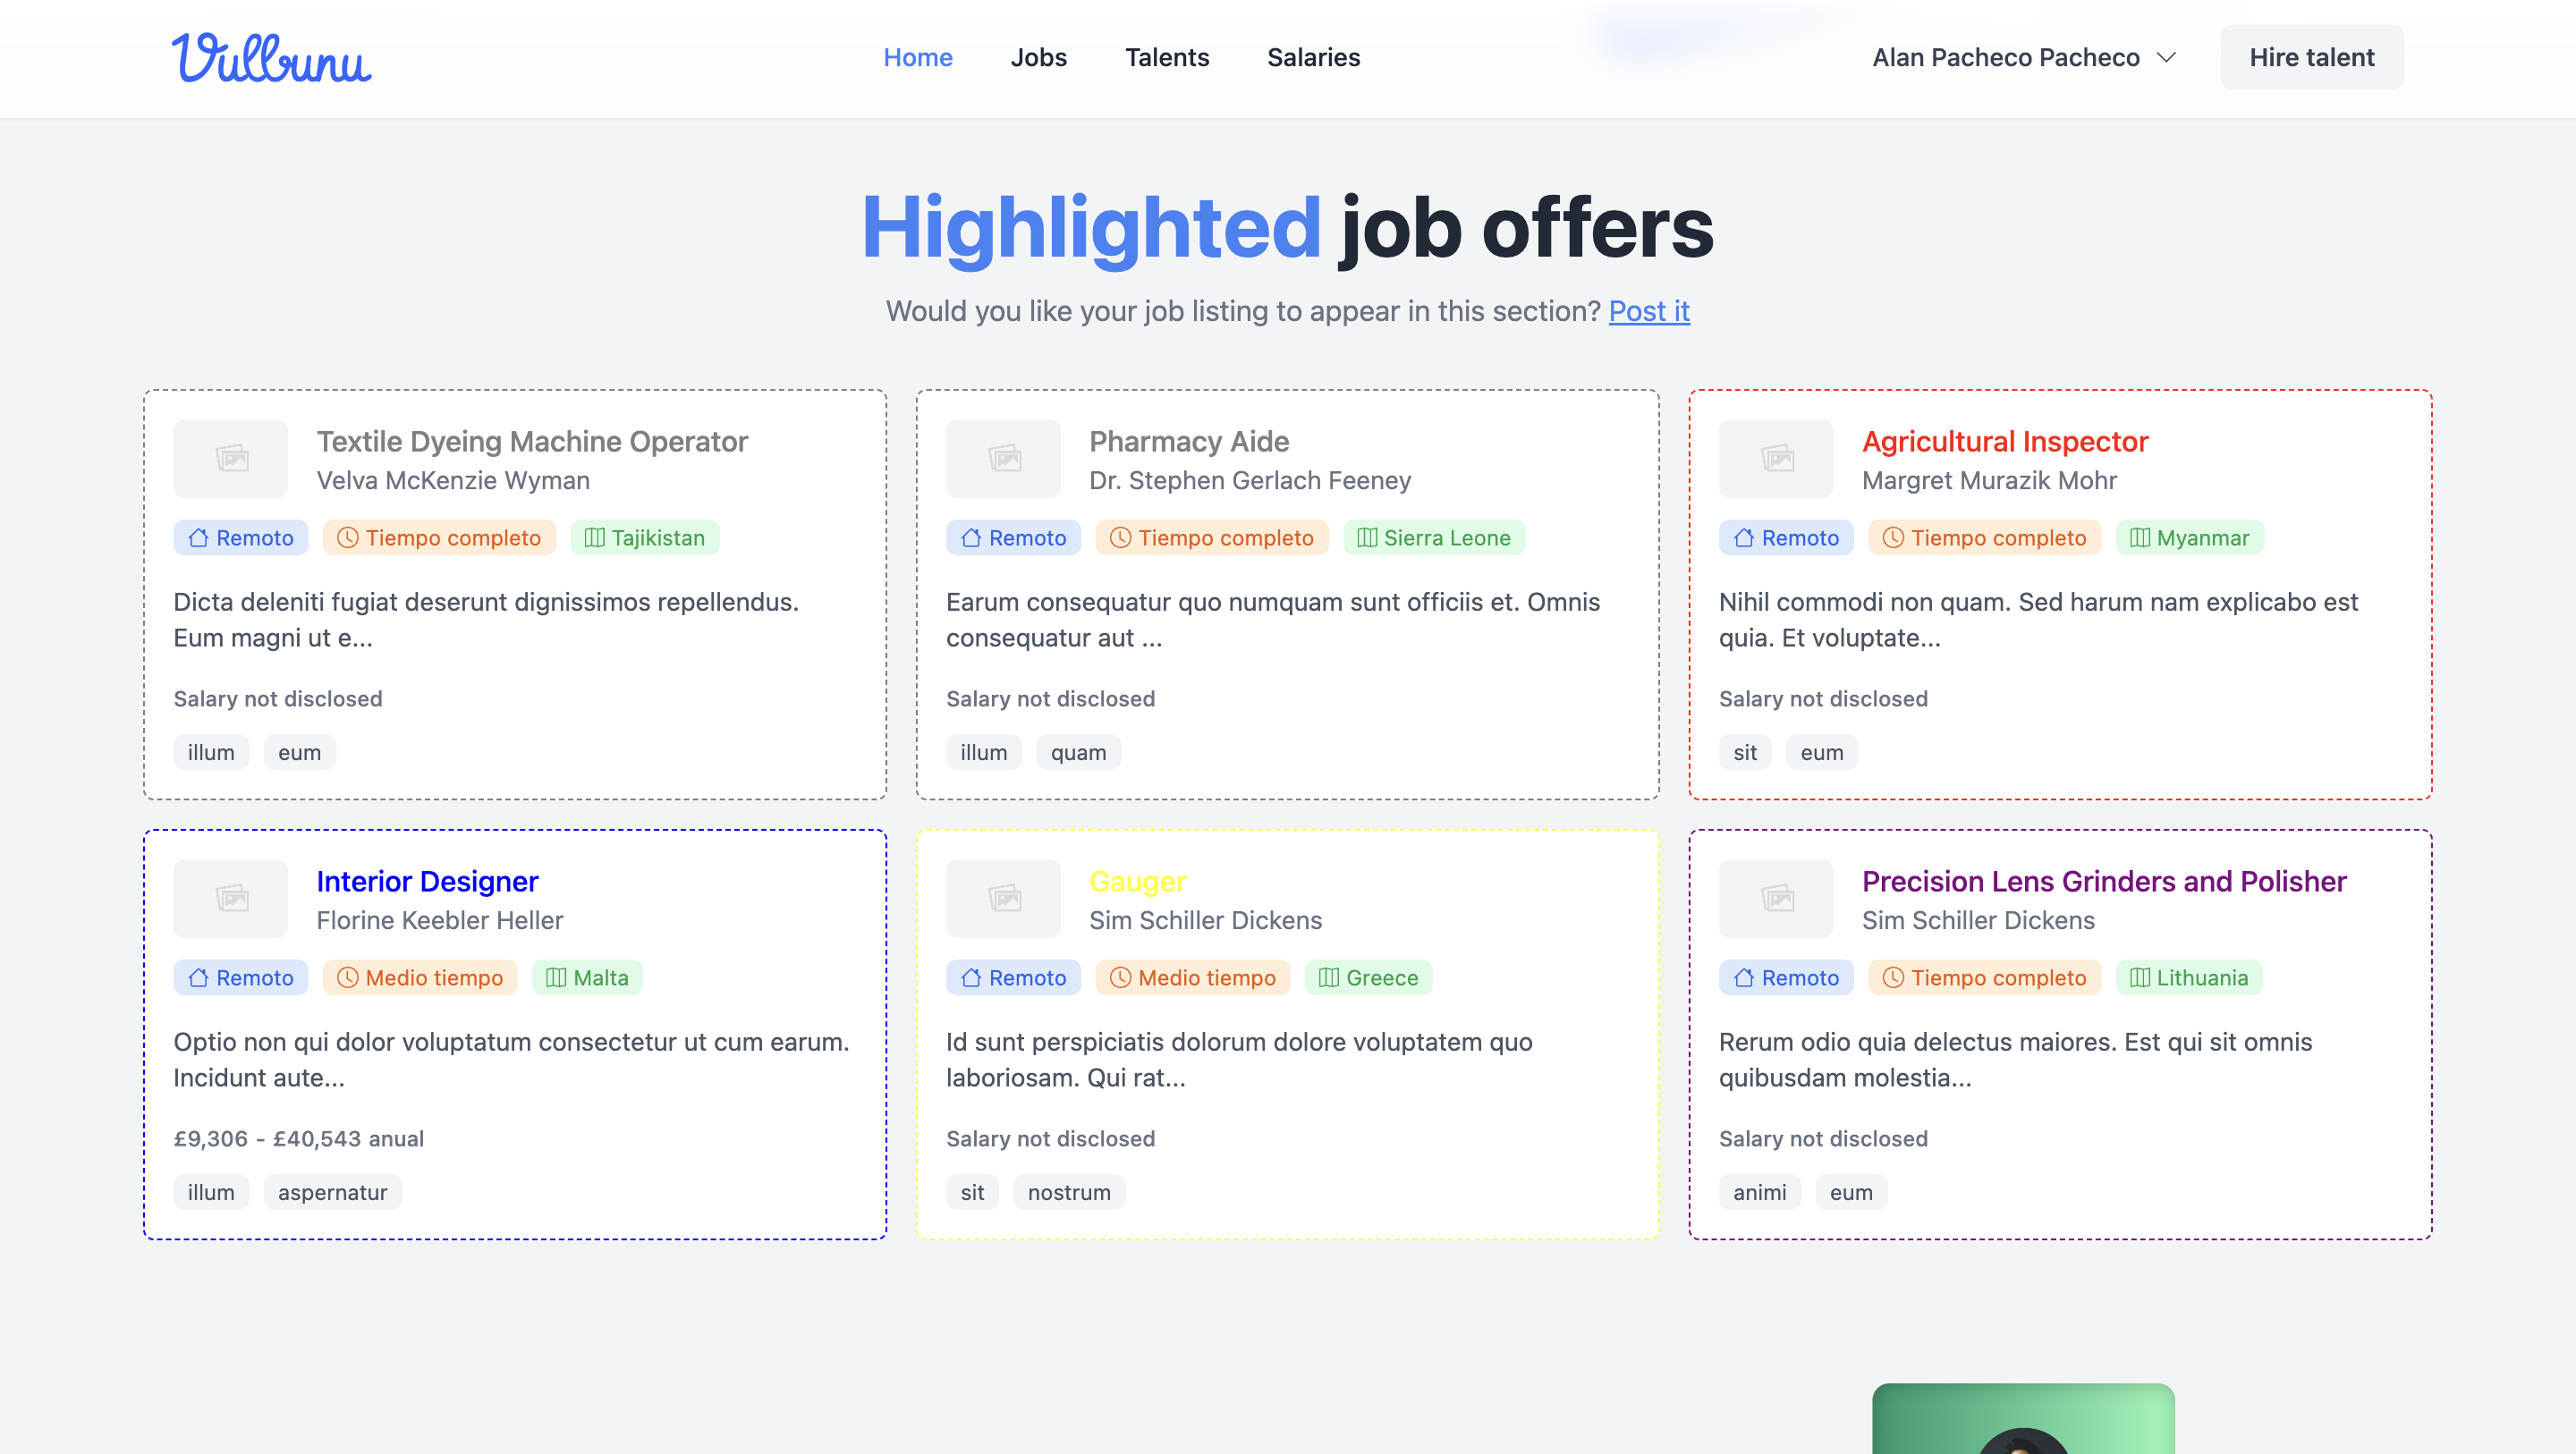2576x1454 pixels.
Task: Open the Gauger job listing
Action: point(1137,881)
